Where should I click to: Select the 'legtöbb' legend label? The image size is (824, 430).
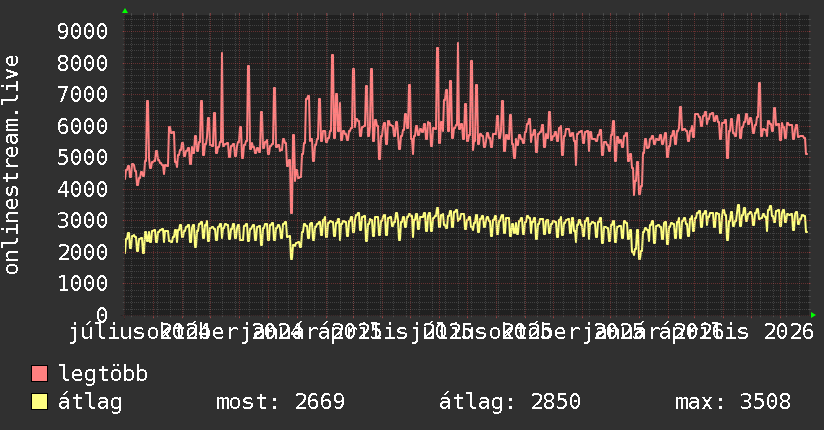[103, 373]
